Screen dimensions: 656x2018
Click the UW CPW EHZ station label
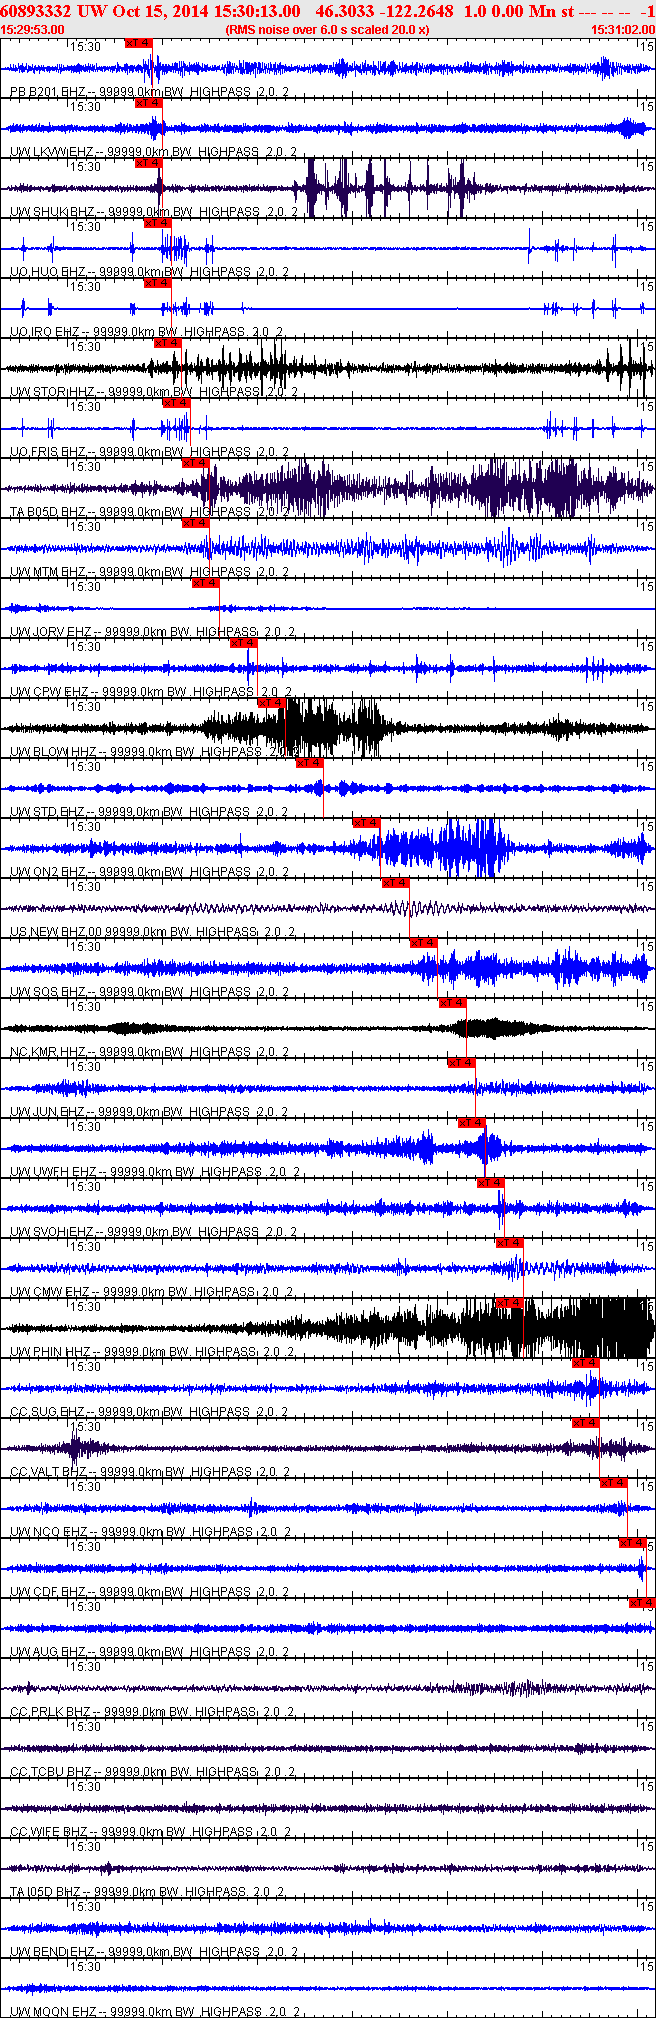click(x=49, y=692)
